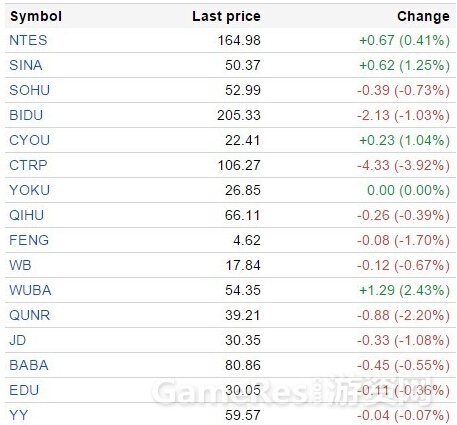457x425 pixels.
Task: Open the BABA stock link
Action: click(29, 365)
